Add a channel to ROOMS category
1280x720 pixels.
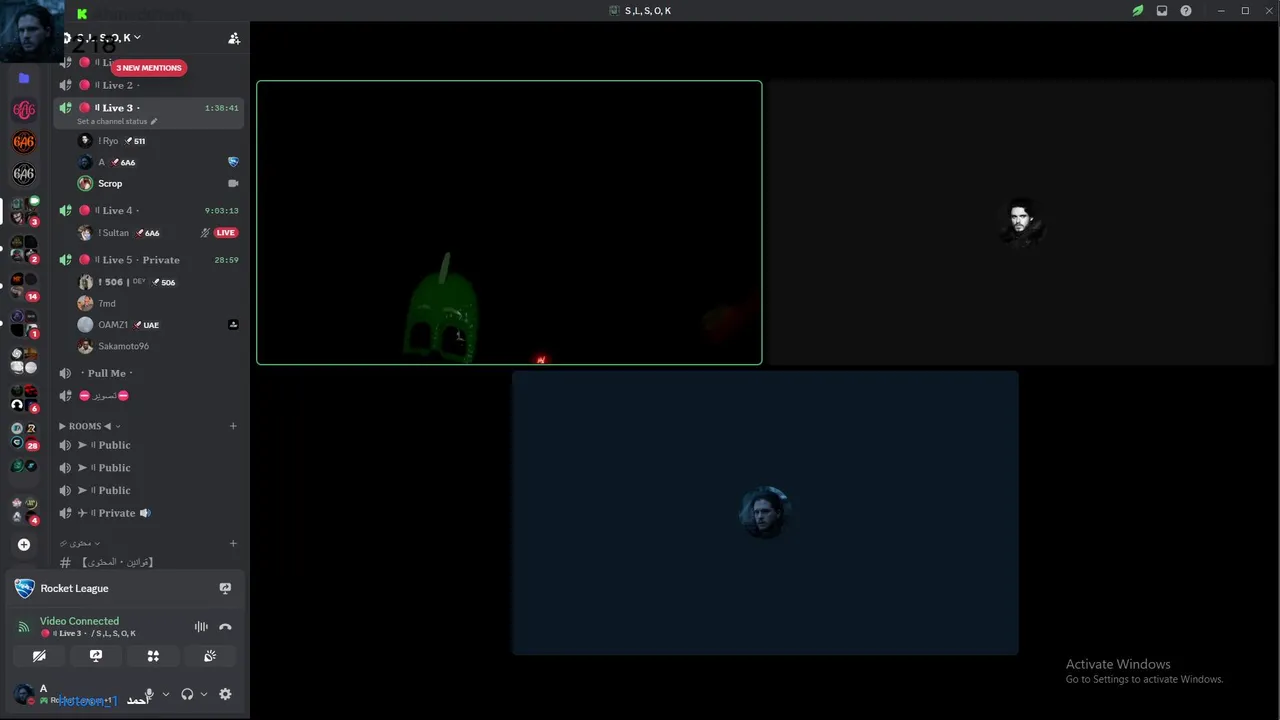[x=233, y=426]
